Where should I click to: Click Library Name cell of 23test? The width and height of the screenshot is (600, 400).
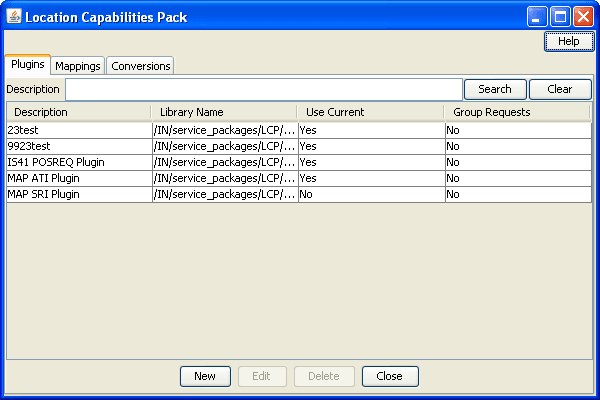point(225,130)
